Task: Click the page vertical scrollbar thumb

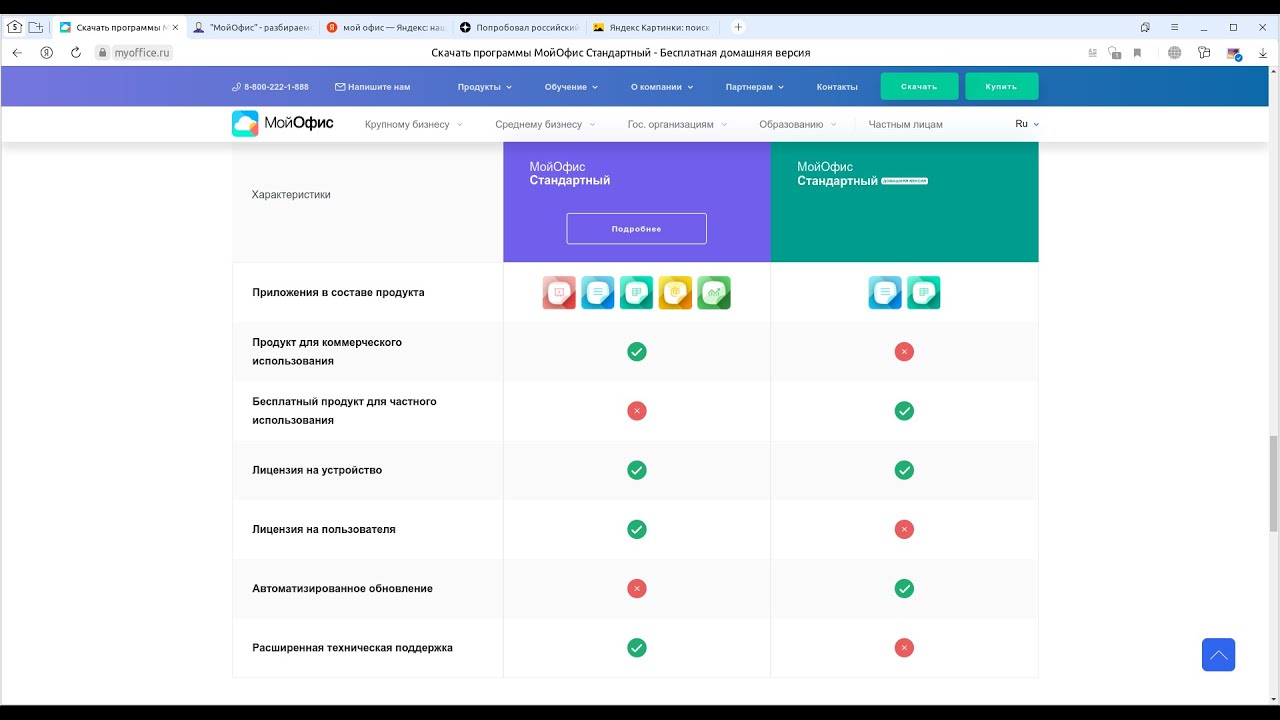Action: [1273, 483]
